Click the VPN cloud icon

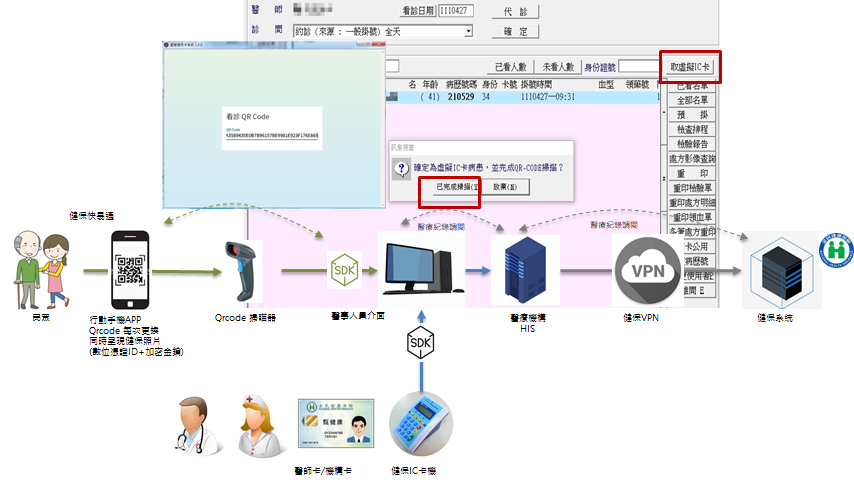648,270
